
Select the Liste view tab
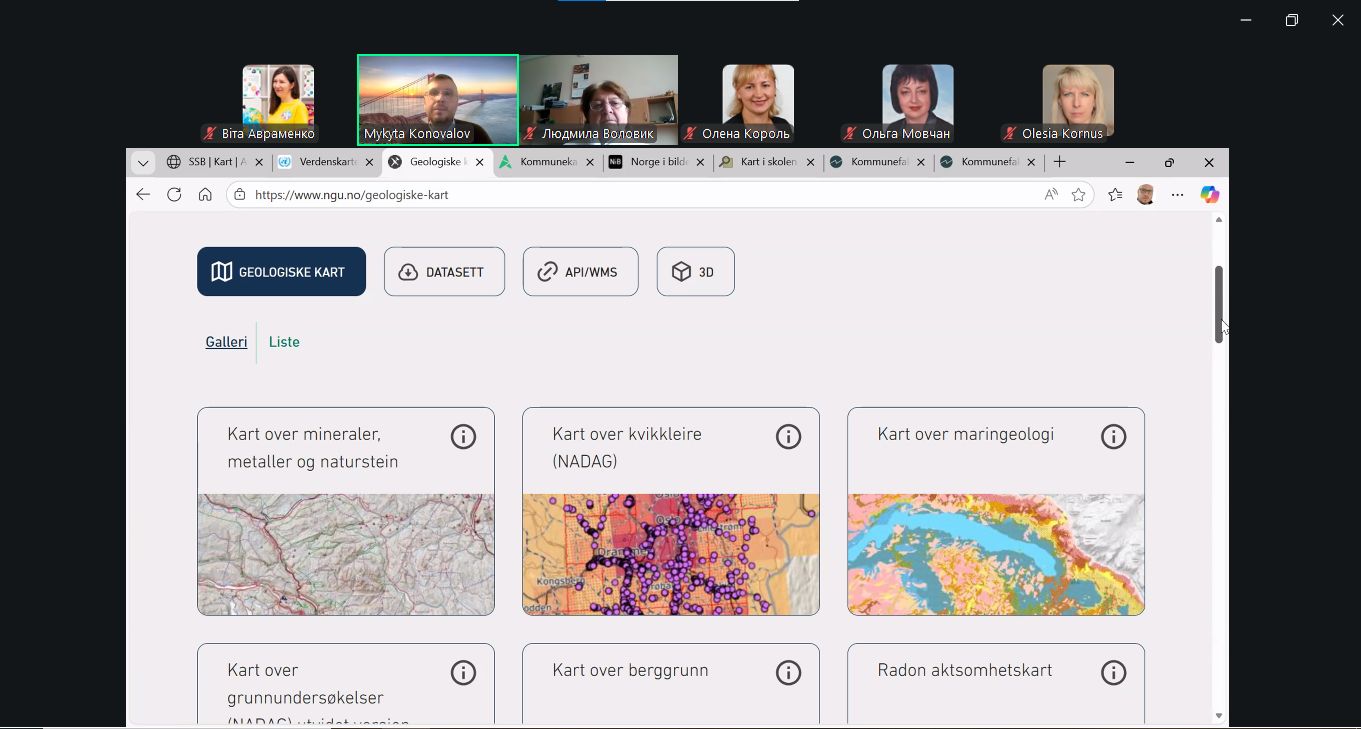[x=284, y=342]
